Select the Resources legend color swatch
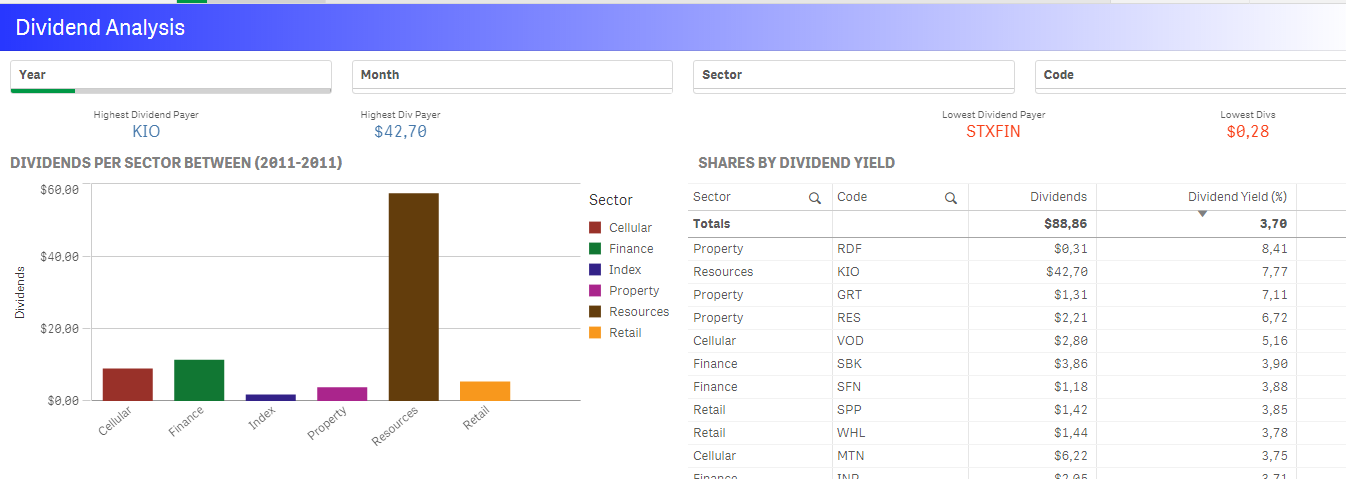 coord(596,312)
